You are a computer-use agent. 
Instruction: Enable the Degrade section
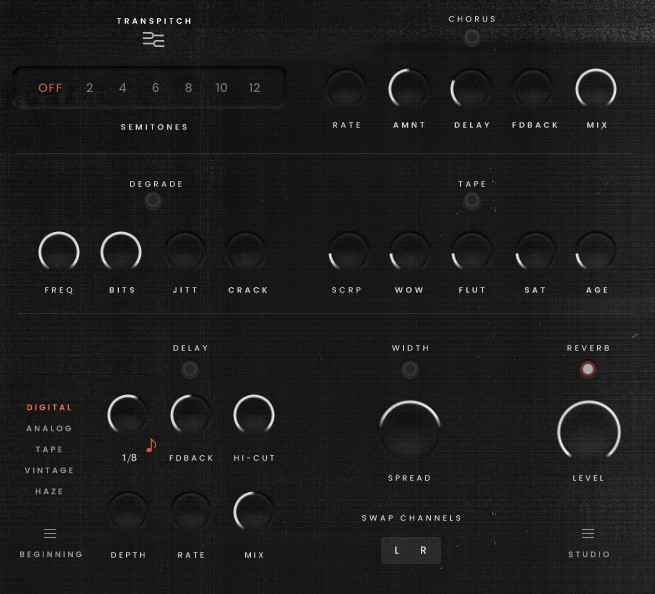tap(153, 201)
